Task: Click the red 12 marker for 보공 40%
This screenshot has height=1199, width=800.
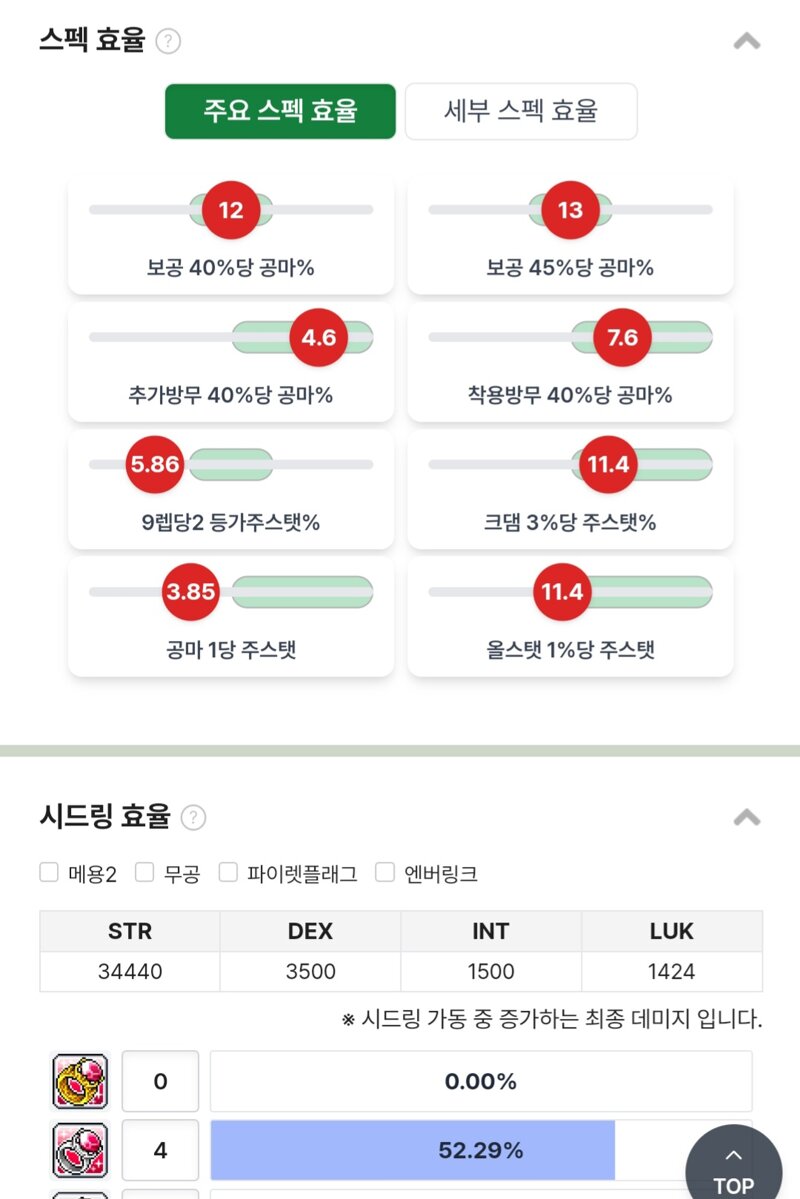Action: [x=231, y=210]
